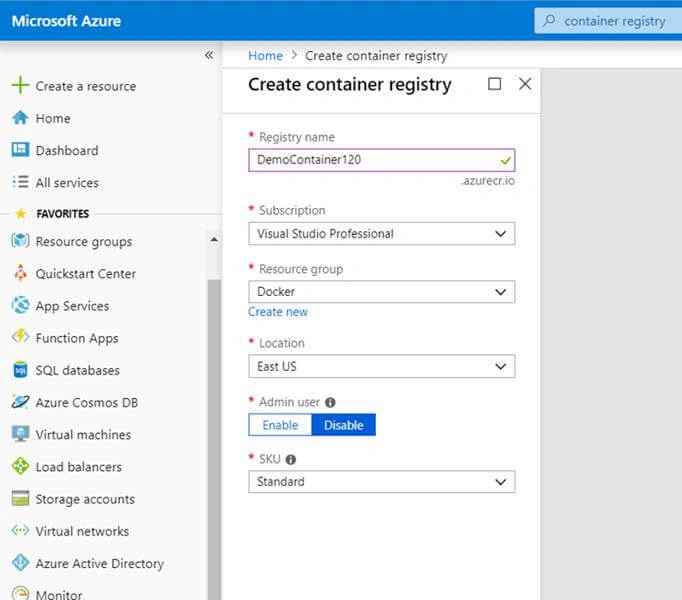Click the search magnifier icon
The height and width of the screenshot is (600, 682).
(549, 20)
